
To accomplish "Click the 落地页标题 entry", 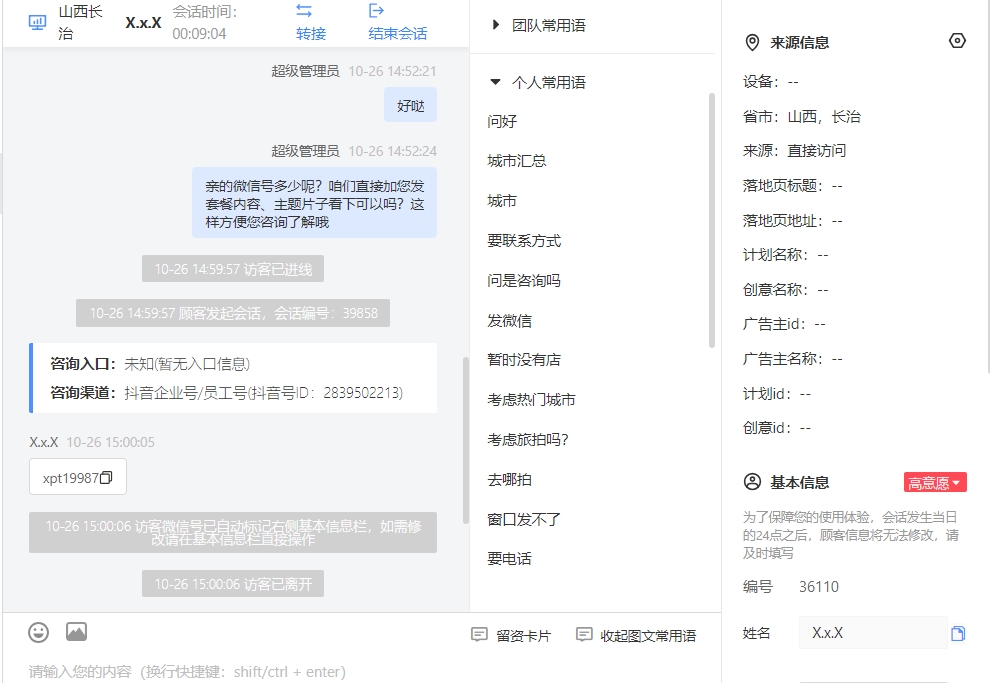I will coord(792,186).
